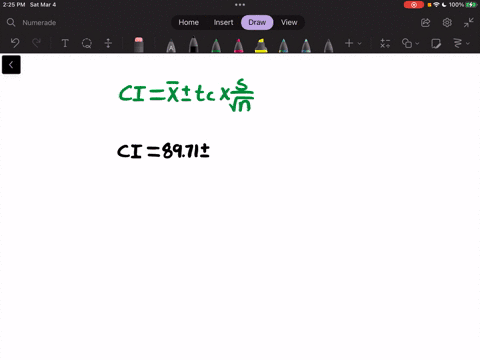Go back with the chevron button
Viewport: 480px width, 360px height.
point(11,65)
